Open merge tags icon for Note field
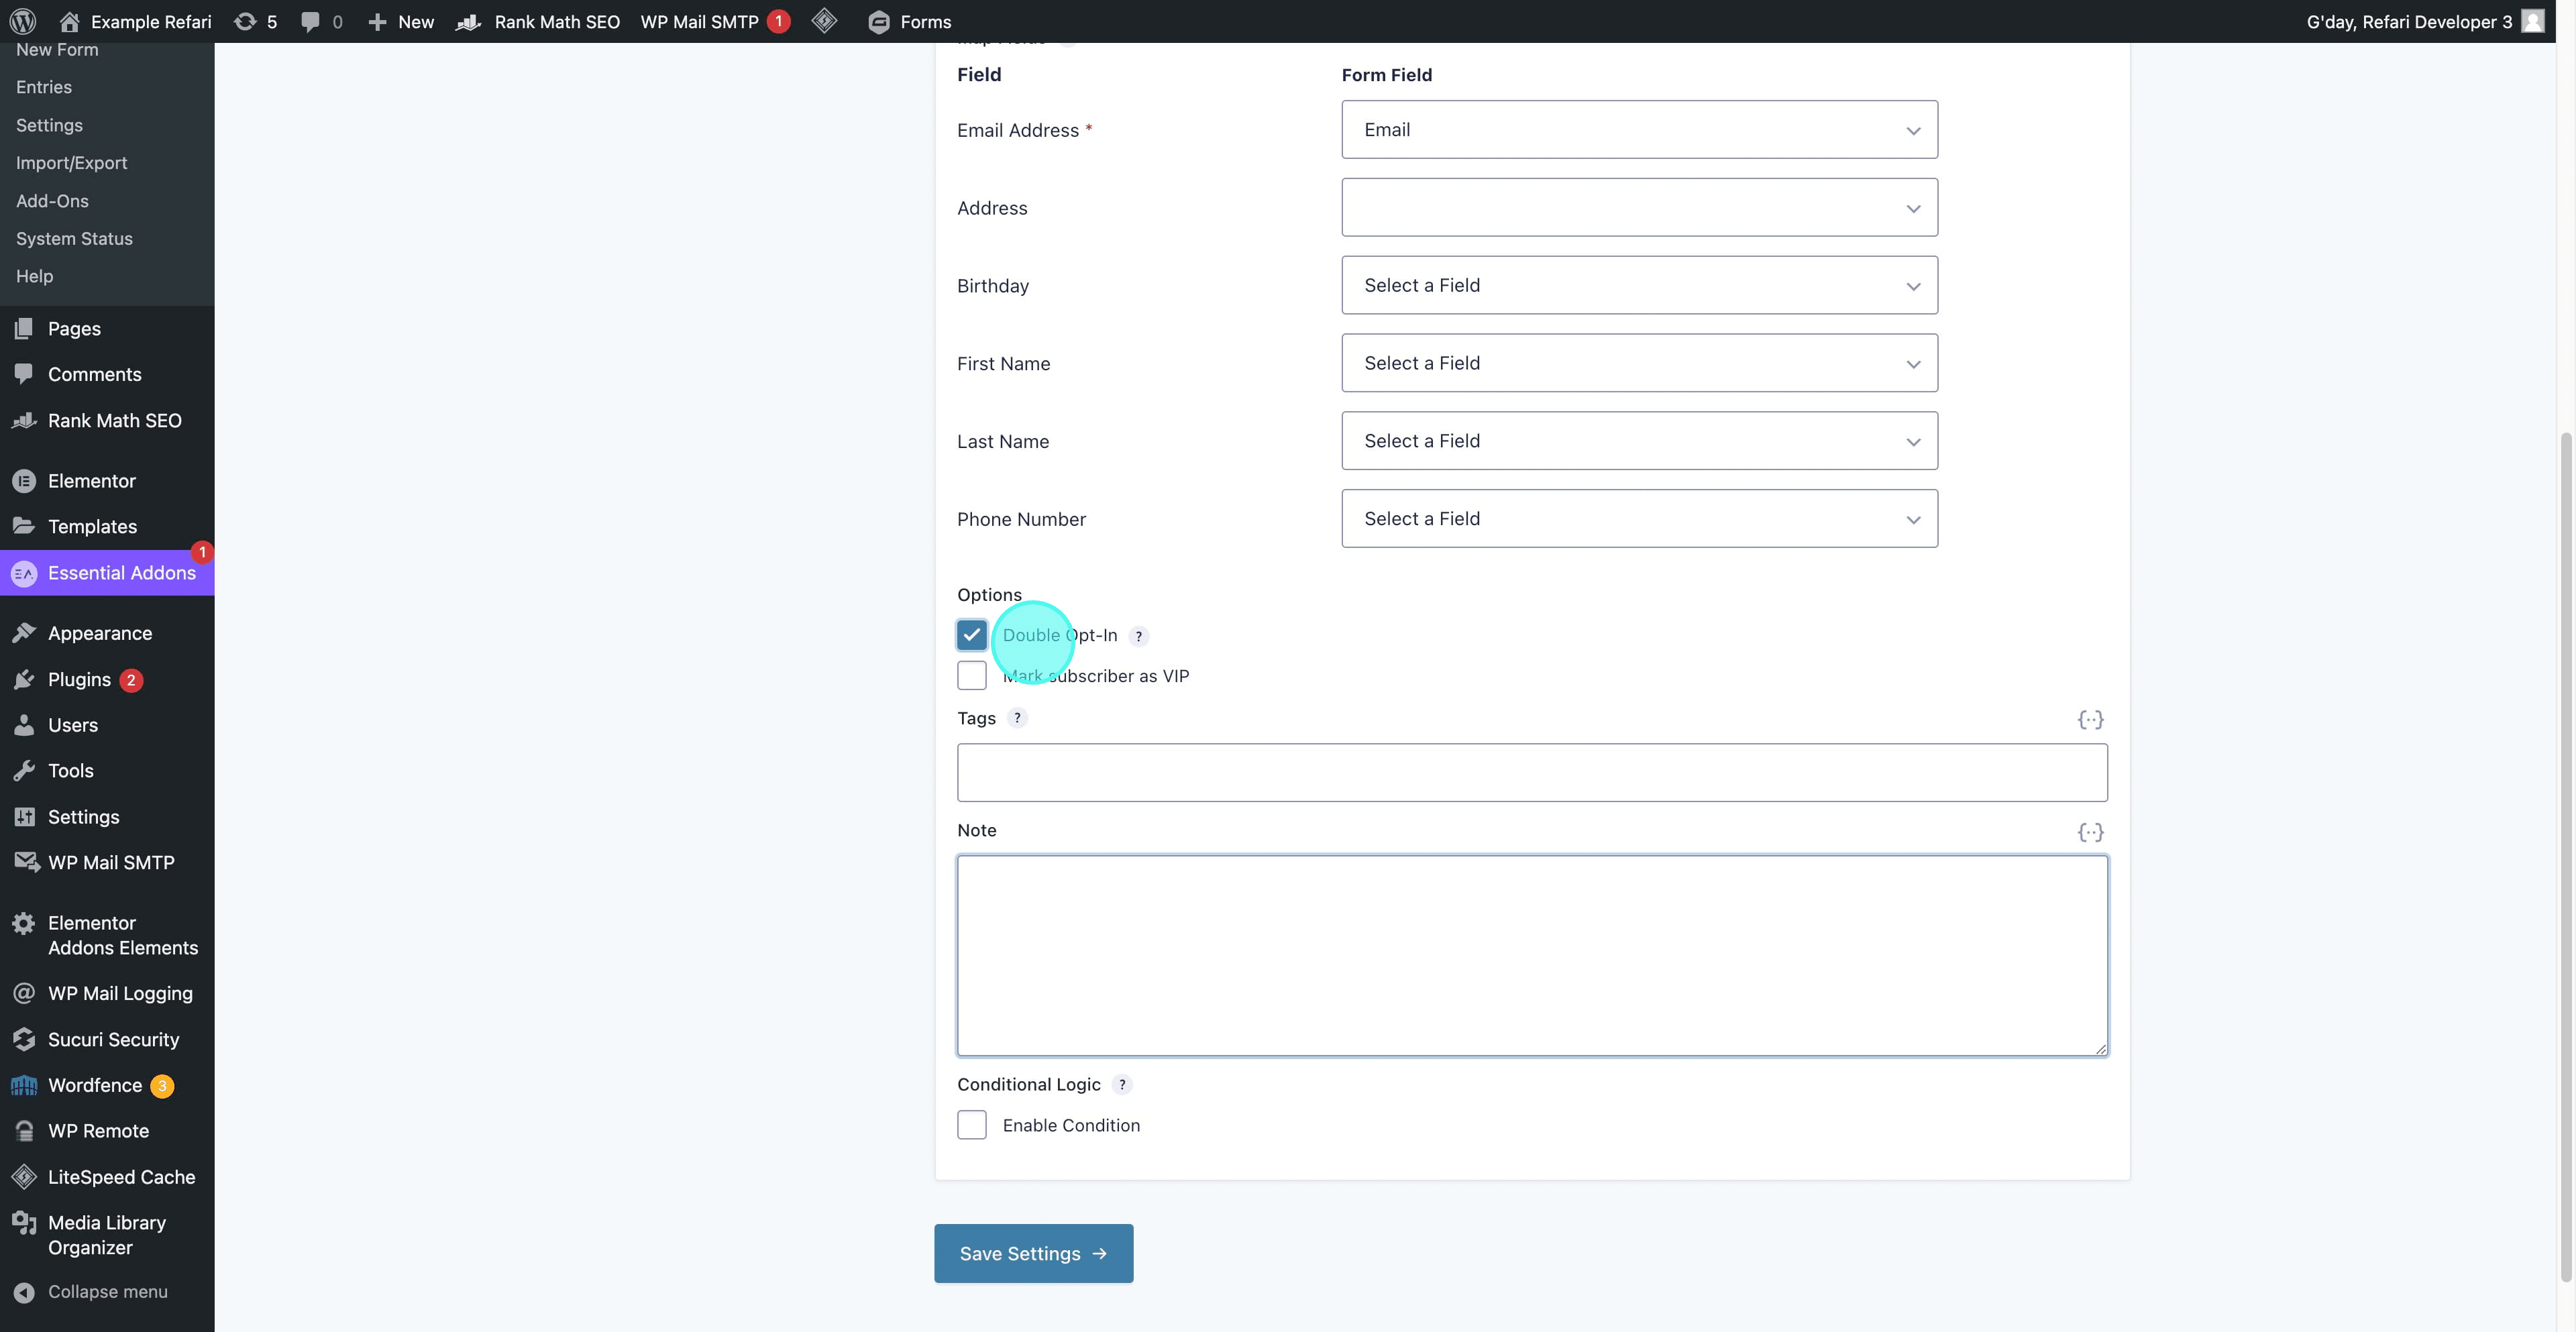 [x=2090, y=832]
